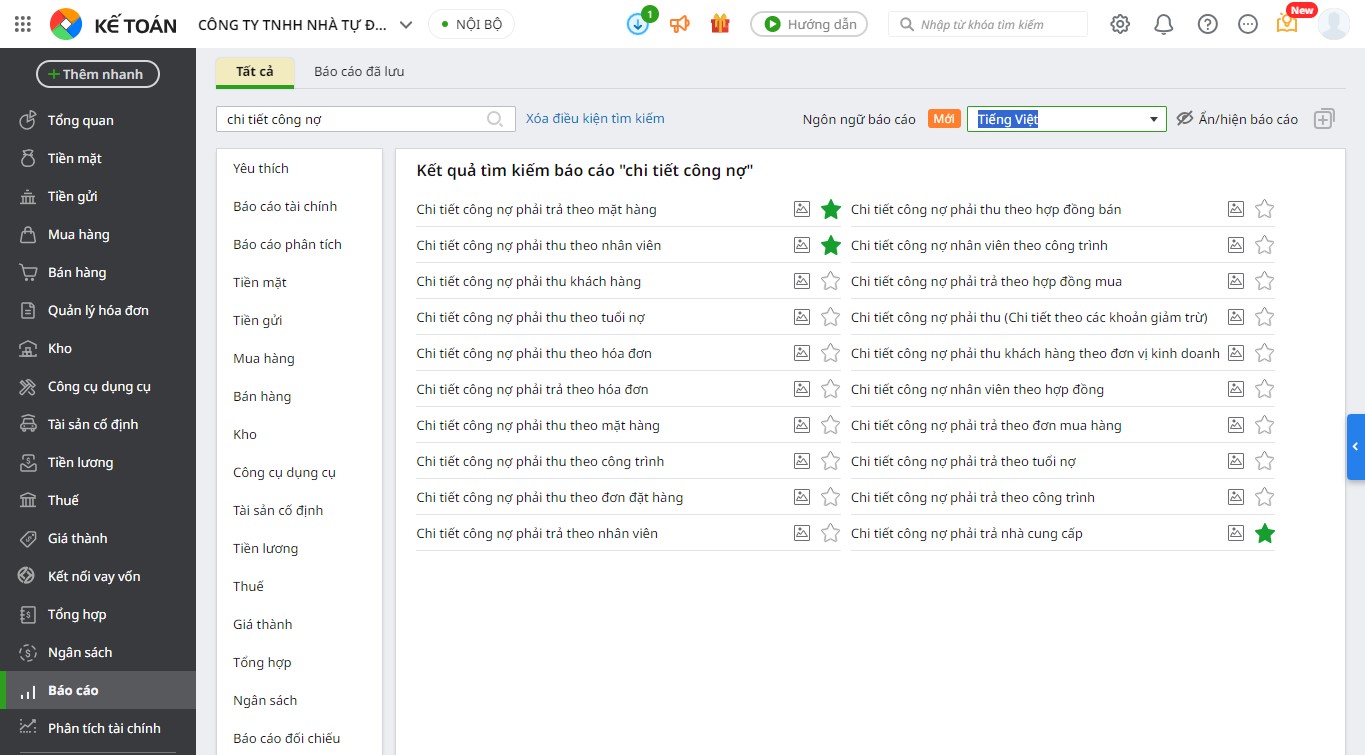1365x755 pixels.
Task: Preview image for Chi tiết công nợ phải trả theo tuổi nợ
Action: (1236, 461)
